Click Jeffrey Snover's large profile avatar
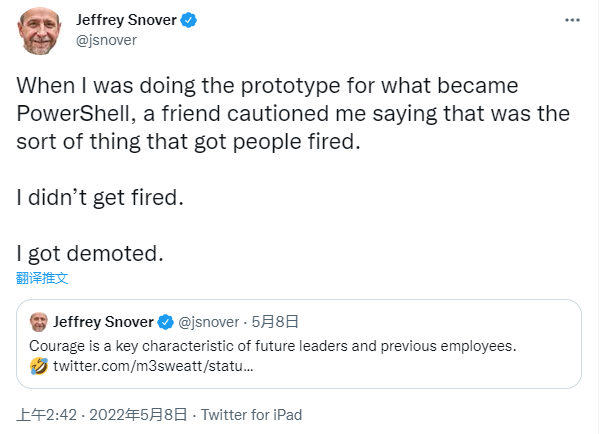The image size is (603, 434). (x=39, y=31)
